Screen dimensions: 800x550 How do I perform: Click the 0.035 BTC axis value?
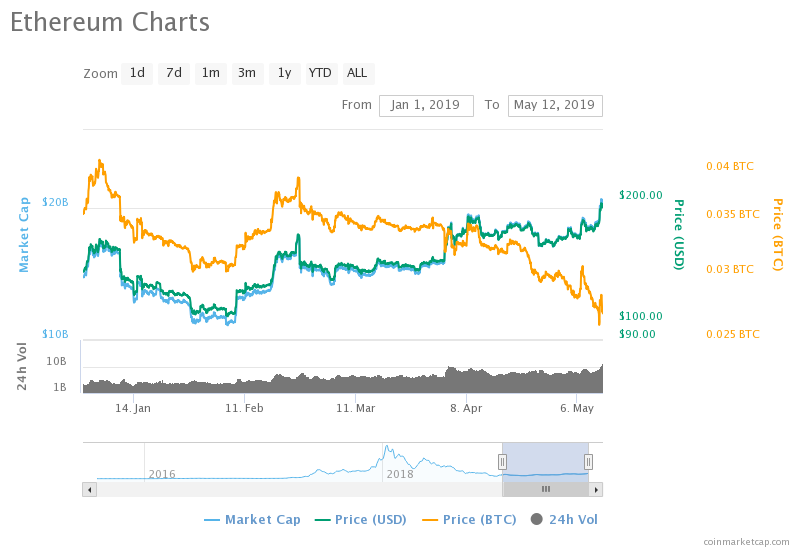coord(733,214)
